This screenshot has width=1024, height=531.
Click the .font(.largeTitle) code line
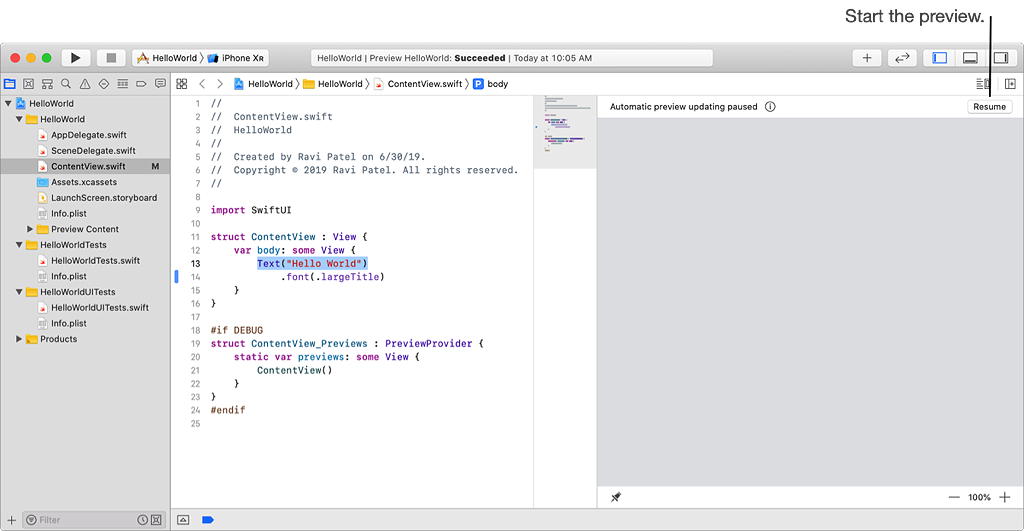[x=332, y=277]
